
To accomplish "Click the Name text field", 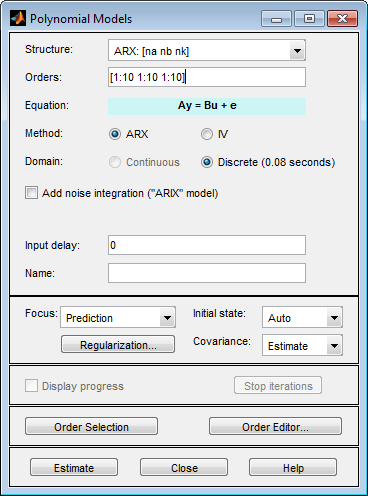I will (x=207, y=273).
